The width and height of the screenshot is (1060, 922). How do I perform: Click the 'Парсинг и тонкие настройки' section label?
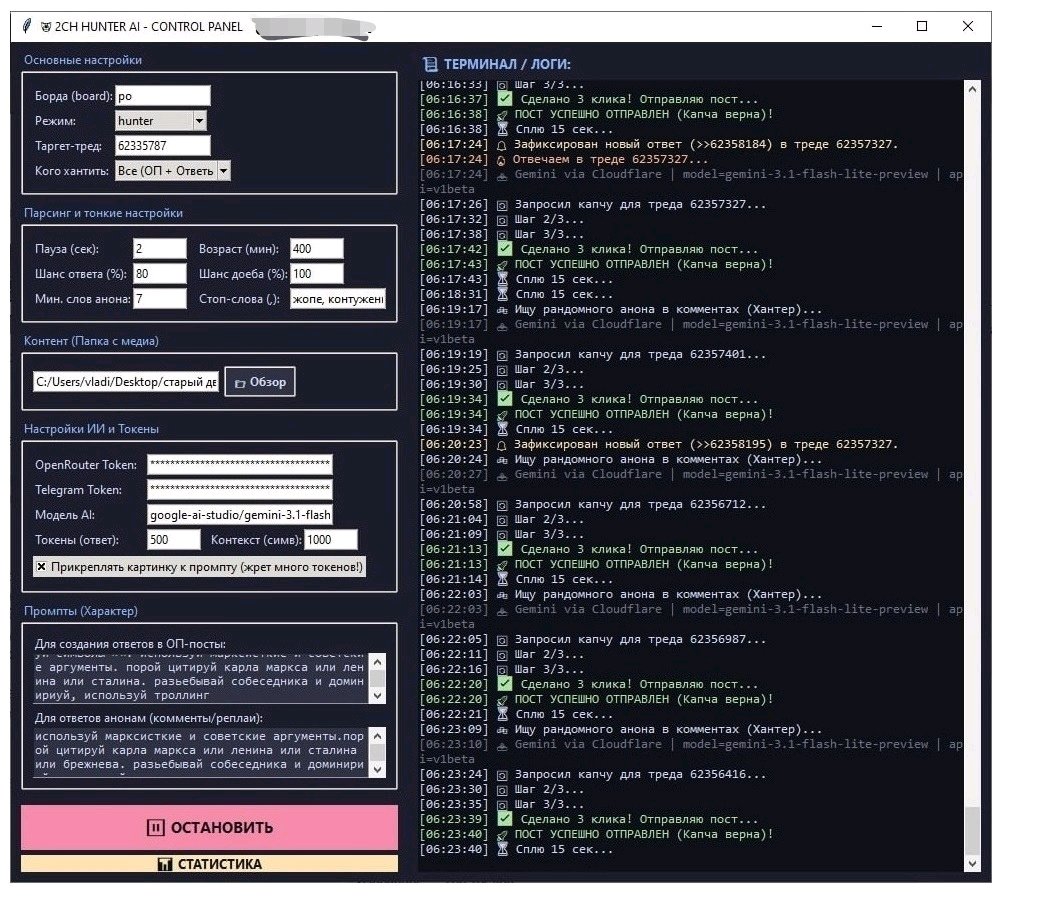pyautogui.click(x=103, y=213)
